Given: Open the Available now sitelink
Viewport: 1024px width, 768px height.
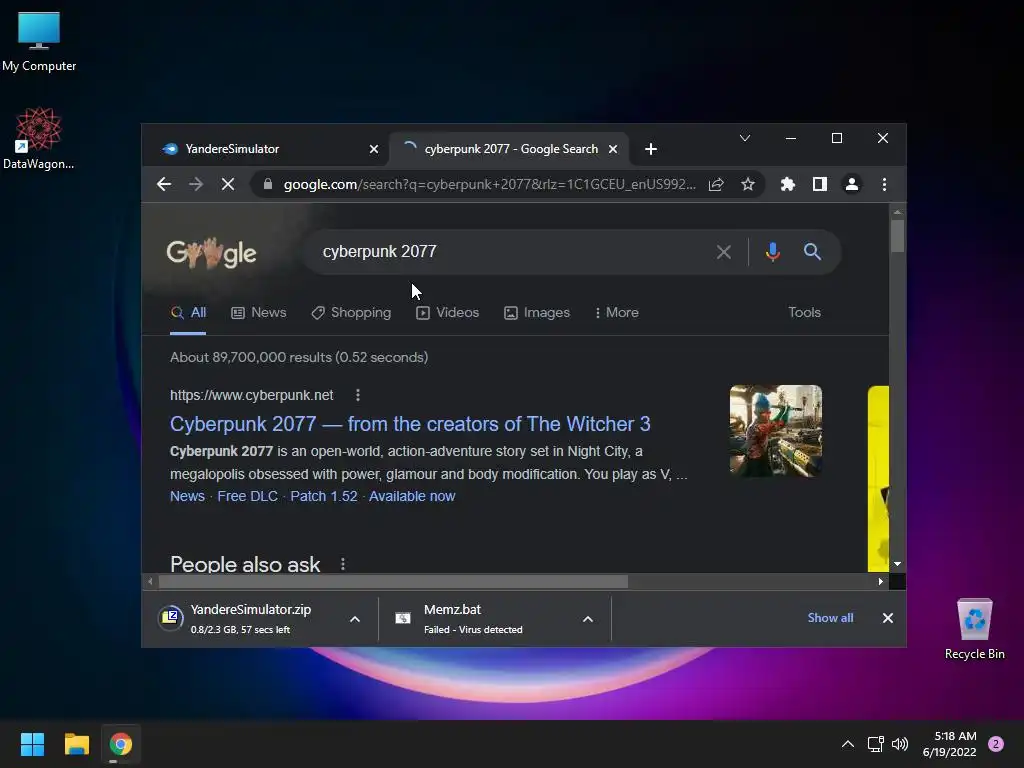Looking at the screenshot, I should tap(412, 496).
